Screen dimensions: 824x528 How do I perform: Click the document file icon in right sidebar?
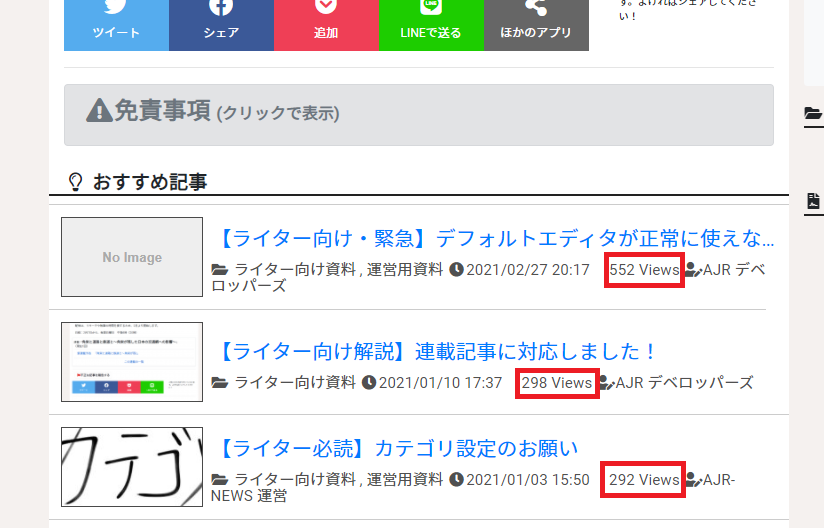(813, 201)
